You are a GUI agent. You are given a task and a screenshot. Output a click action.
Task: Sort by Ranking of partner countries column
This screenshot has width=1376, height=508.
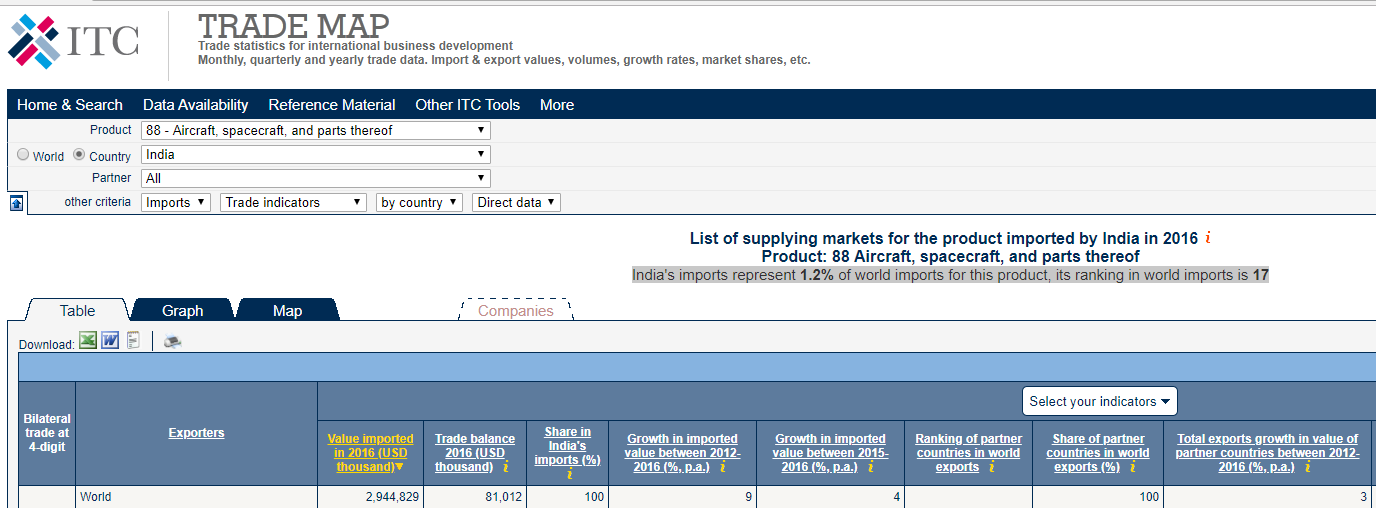[969, 453]
